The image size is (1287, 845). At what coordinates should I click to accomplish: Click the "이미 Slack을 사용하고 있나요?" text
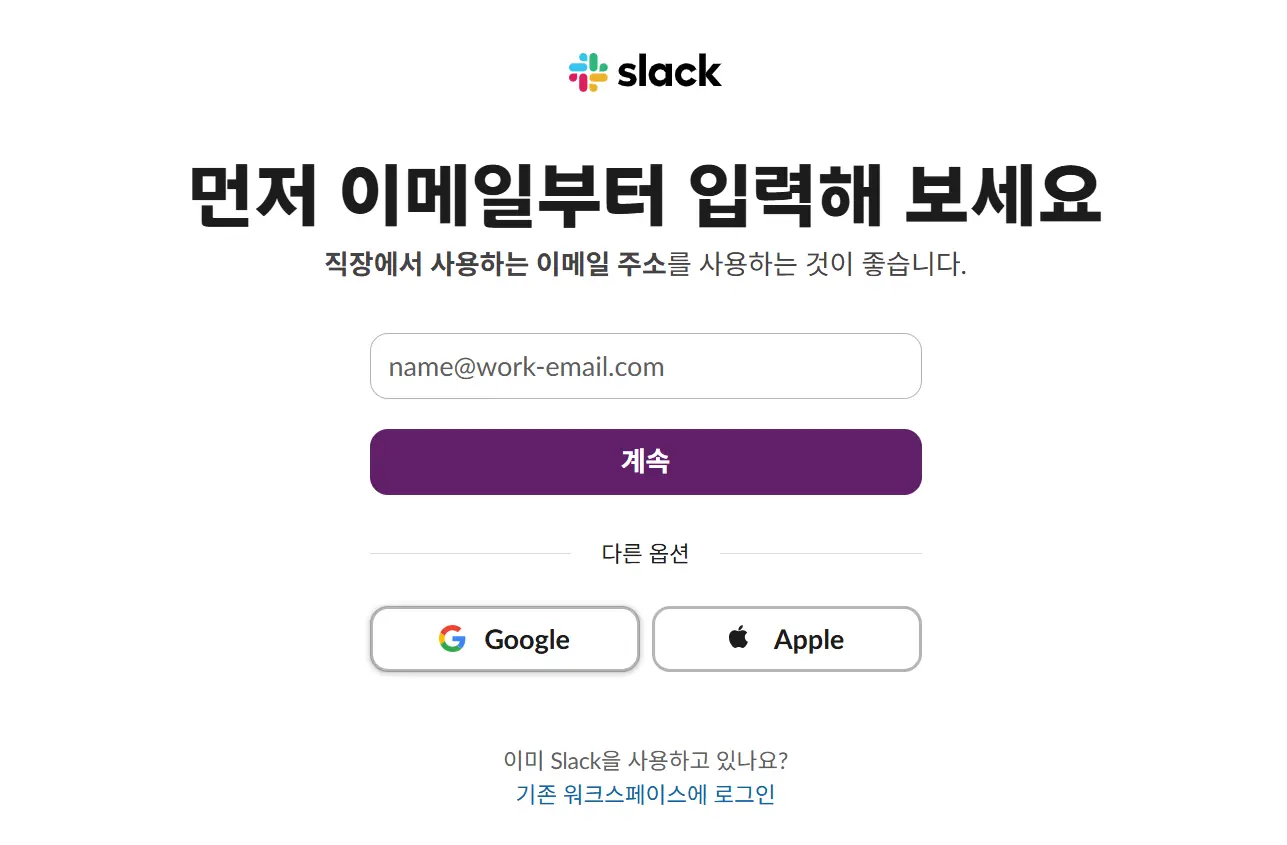(x=645, y=761)
